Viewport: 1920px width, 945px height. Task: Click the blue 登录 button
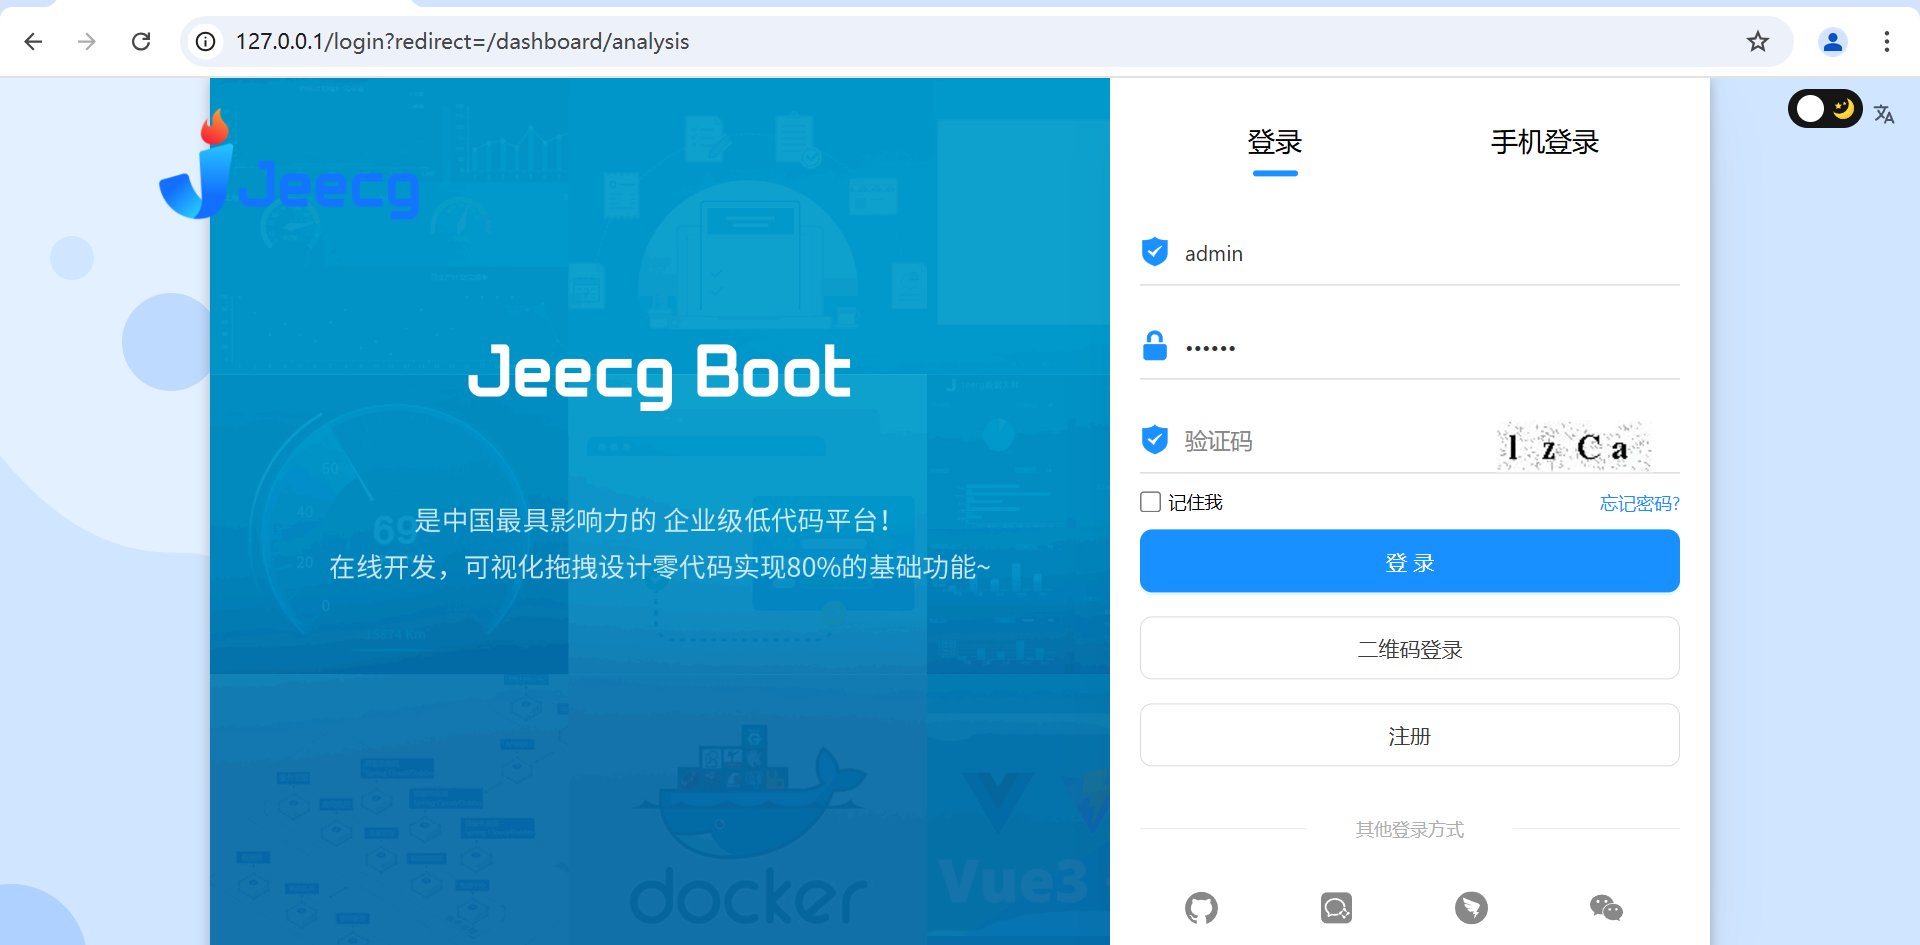(x=1410, y=561)
